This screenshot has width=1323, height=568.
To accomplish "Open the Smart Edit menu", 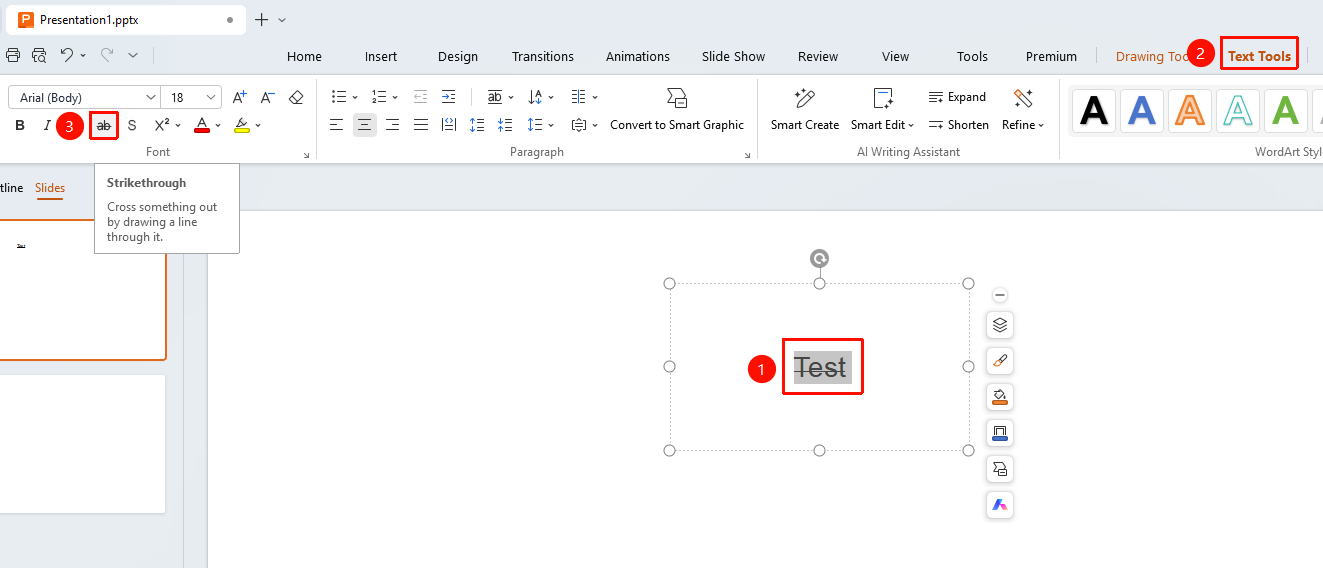I will point(882,111).
